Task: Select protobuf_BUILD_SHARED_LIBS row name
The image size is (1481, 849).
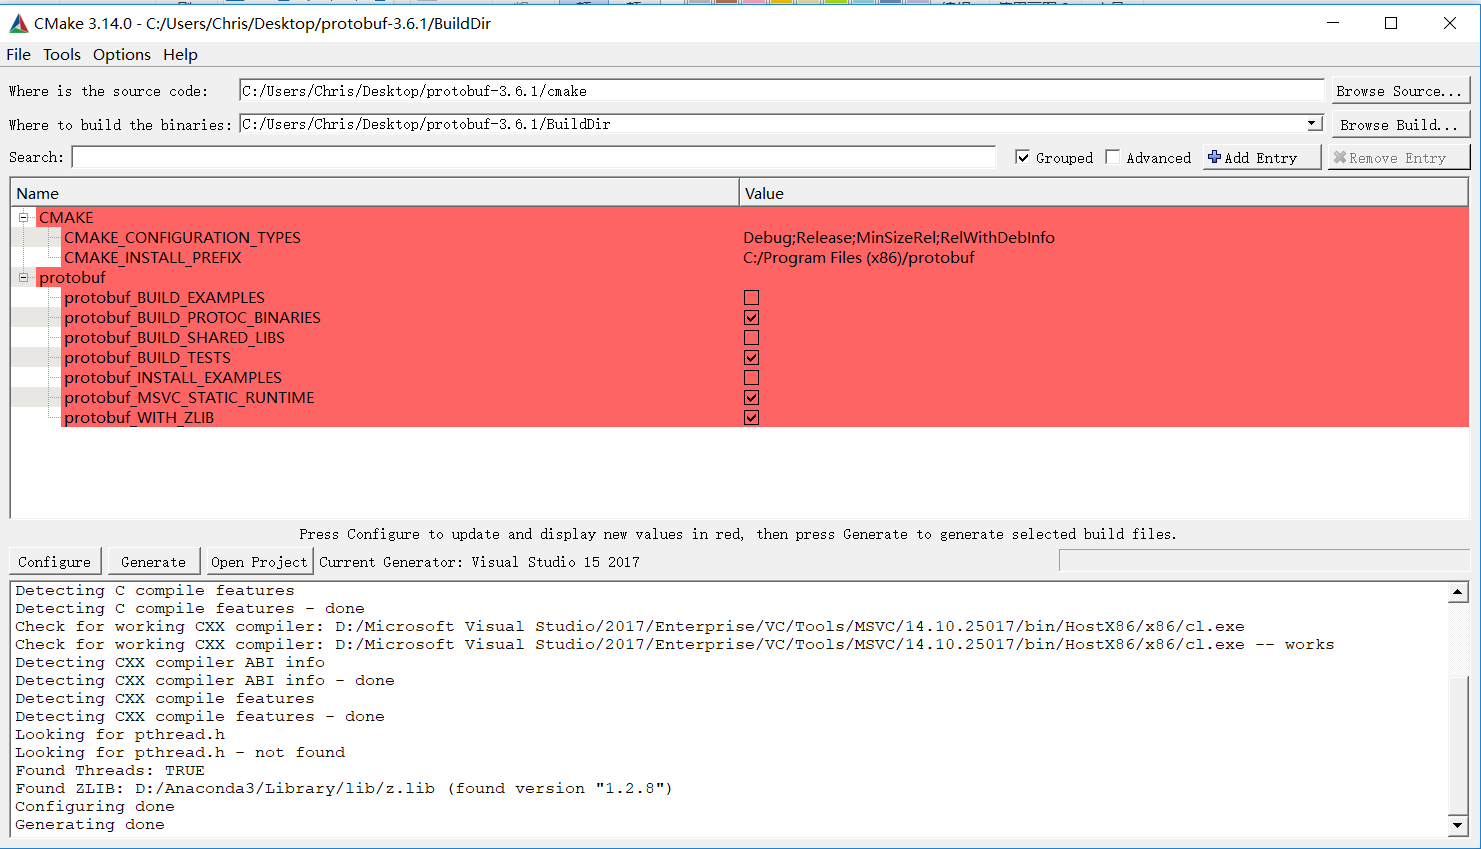Action: 174,337
